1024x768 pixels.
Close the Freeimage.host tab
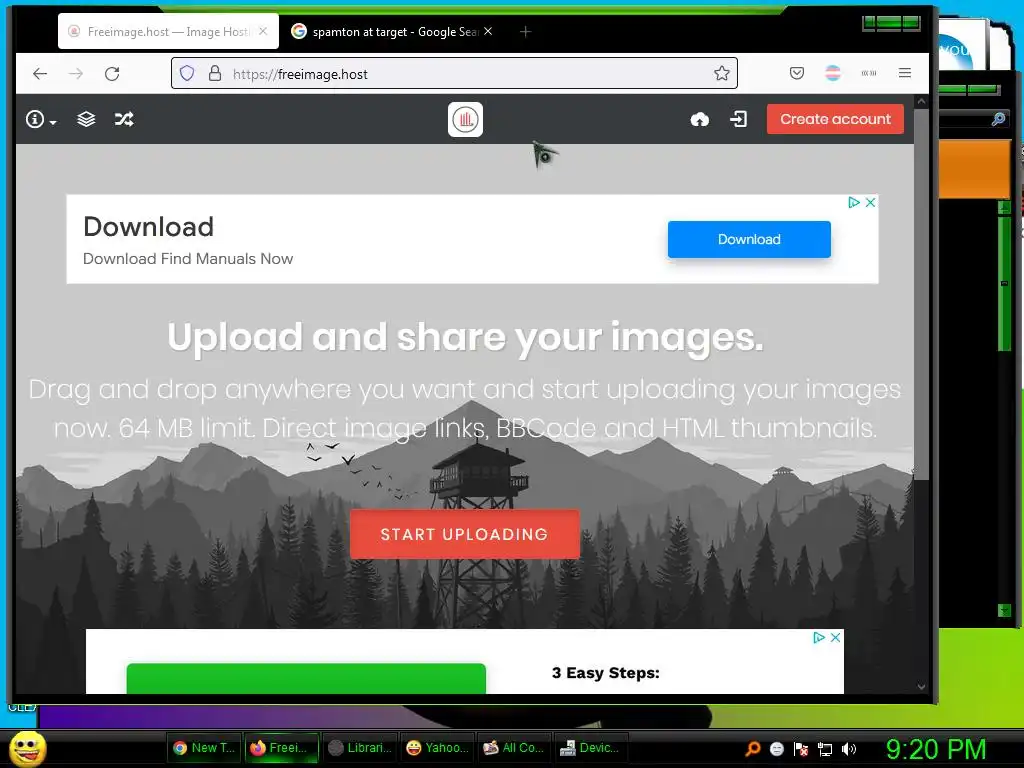(x=263, y=31)
